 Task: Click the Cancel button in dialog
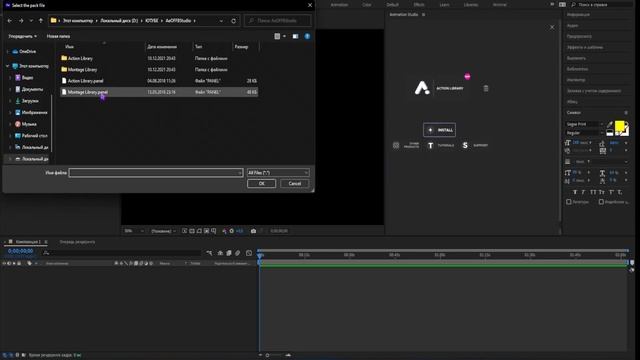coord(295,184)
